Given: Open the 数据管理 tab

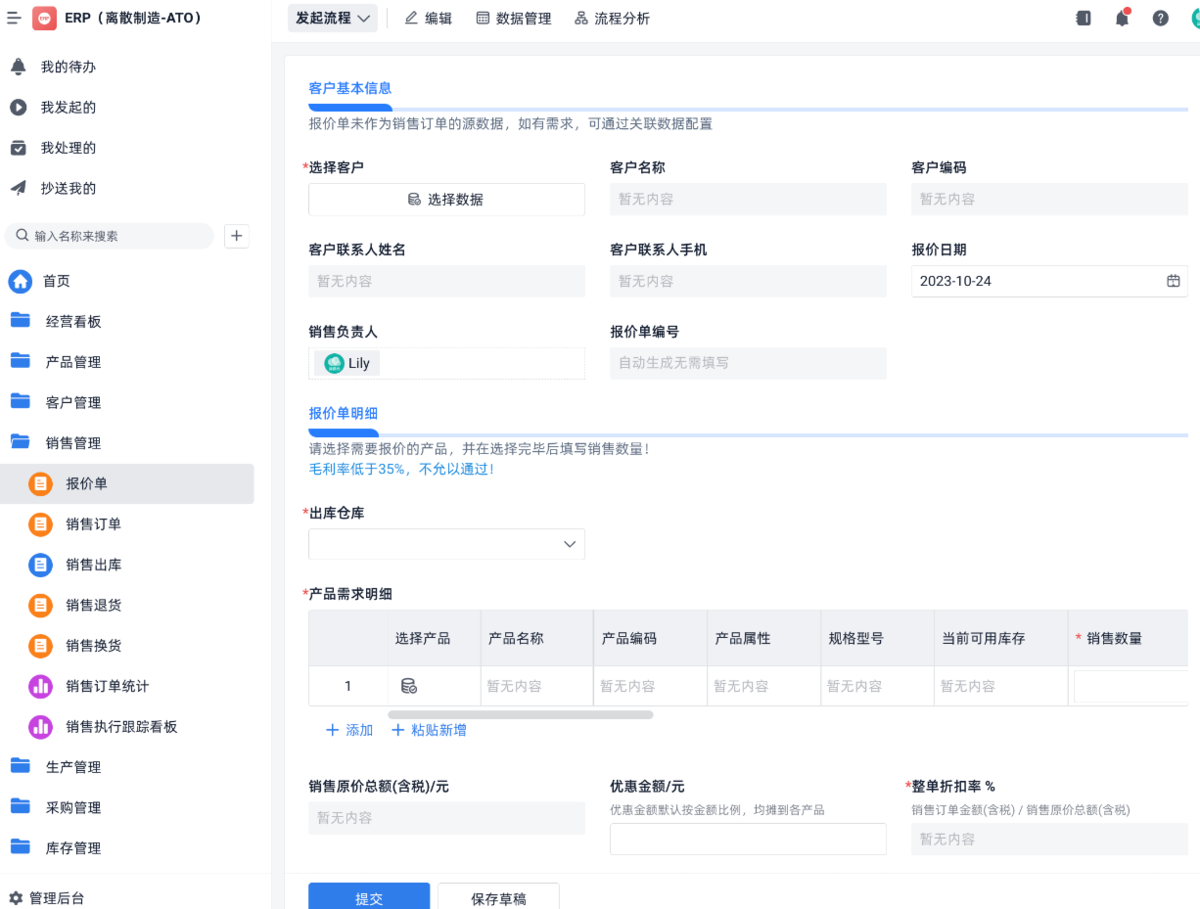Looking at the screenshot, I should (x=514, y=18).
